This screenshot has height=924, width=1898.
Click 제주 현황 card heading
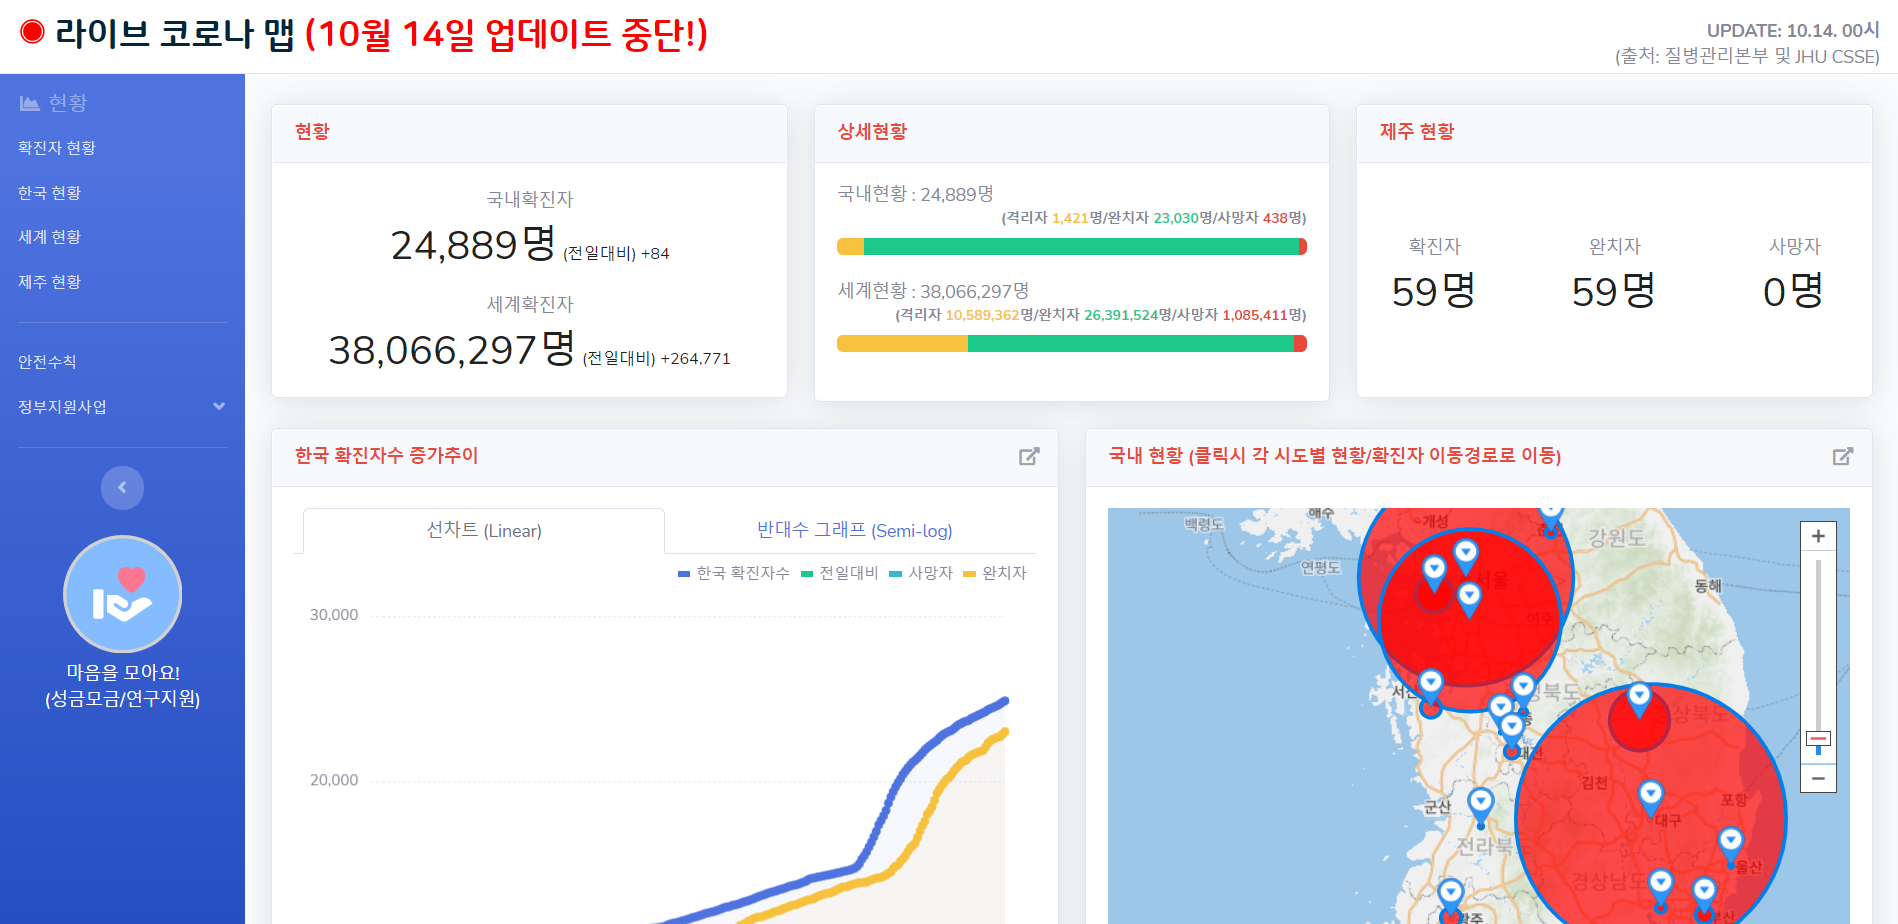(x=1417, y=132)
